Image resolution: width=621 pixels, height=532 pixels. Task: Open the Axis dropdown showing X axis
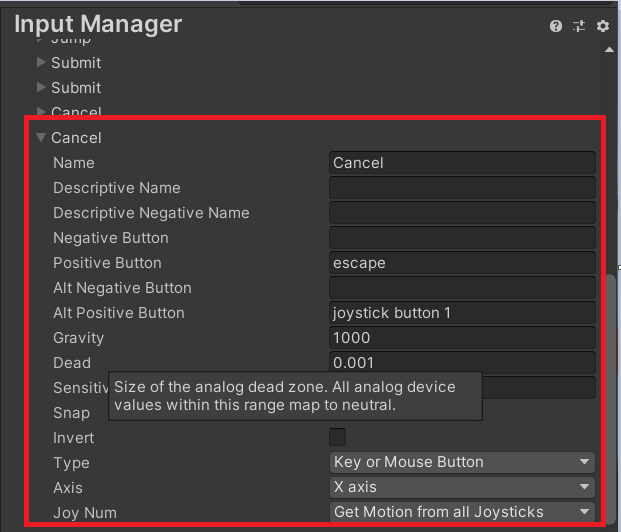462,487
